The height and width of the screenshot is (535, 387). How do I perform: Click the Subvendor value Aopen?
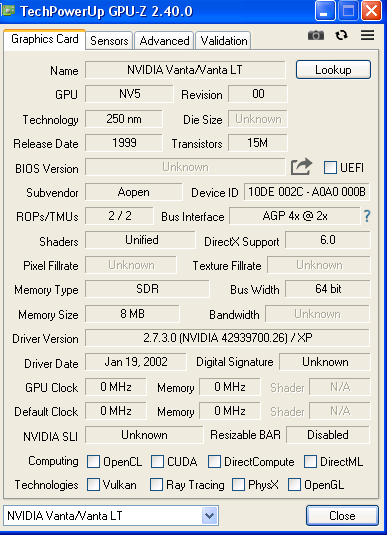(x=133, y=192)
